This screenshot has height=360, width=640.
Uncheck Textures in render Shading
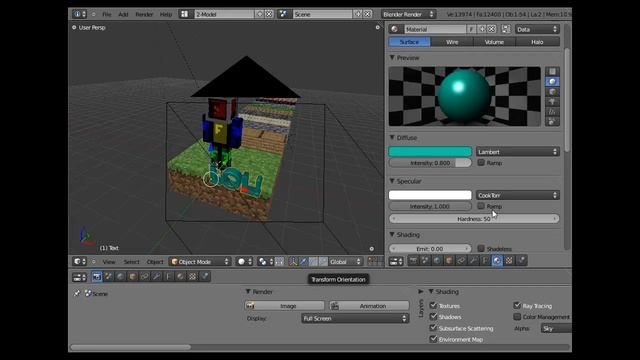[433, 305]
